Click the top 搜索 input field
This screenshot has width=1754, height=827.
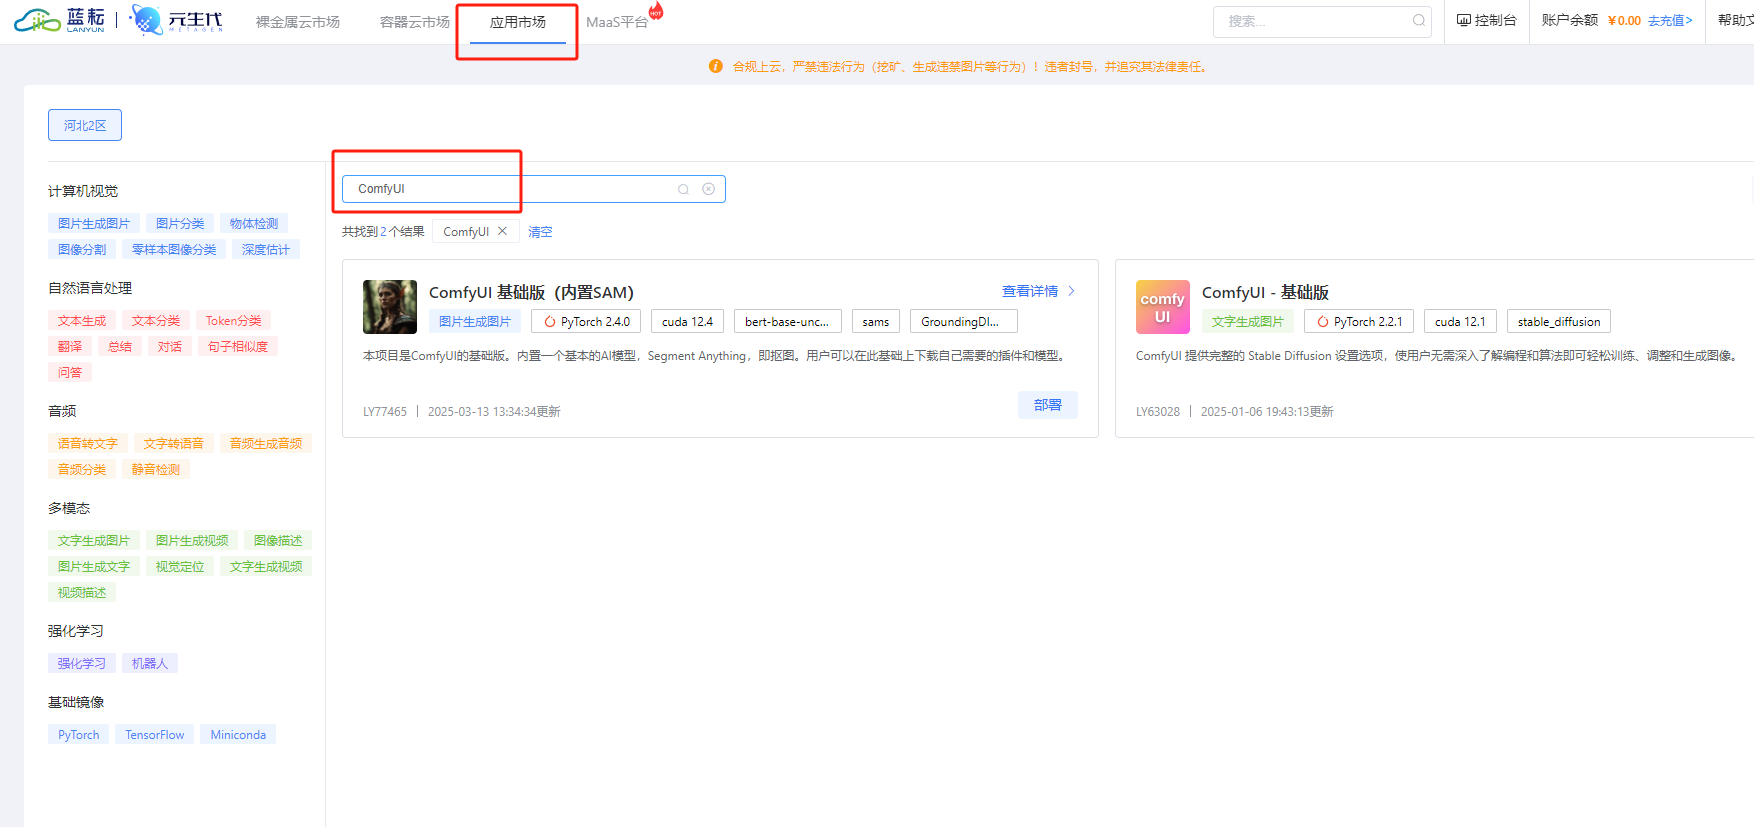(1322, 21)
